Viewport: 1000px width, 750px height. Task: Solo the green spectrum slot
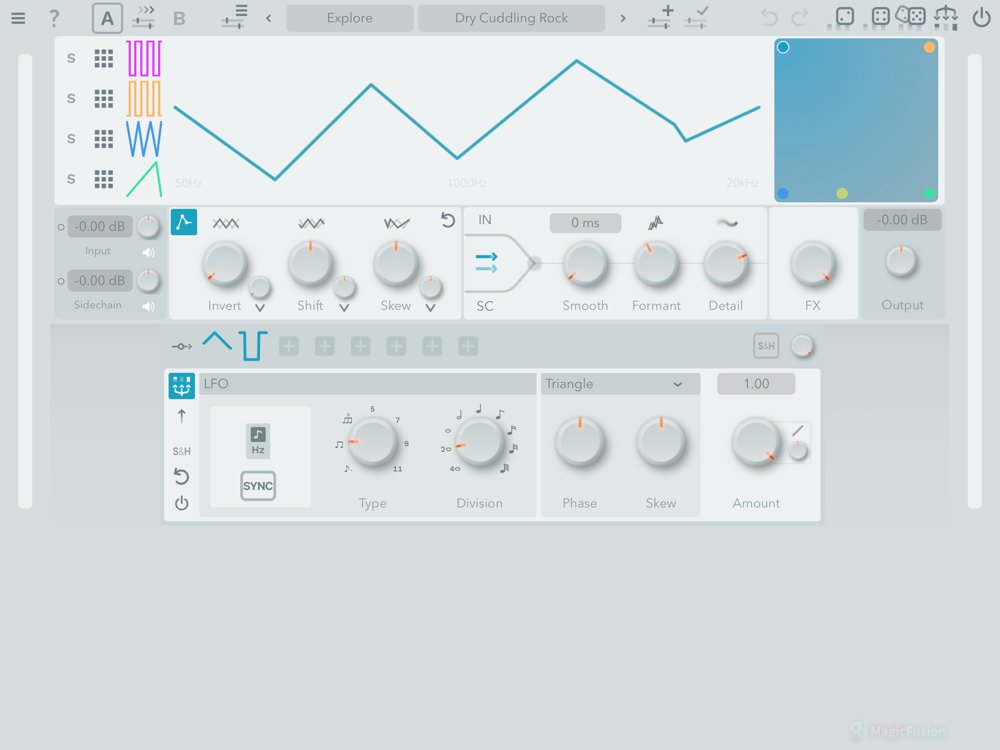click(71, 179)
